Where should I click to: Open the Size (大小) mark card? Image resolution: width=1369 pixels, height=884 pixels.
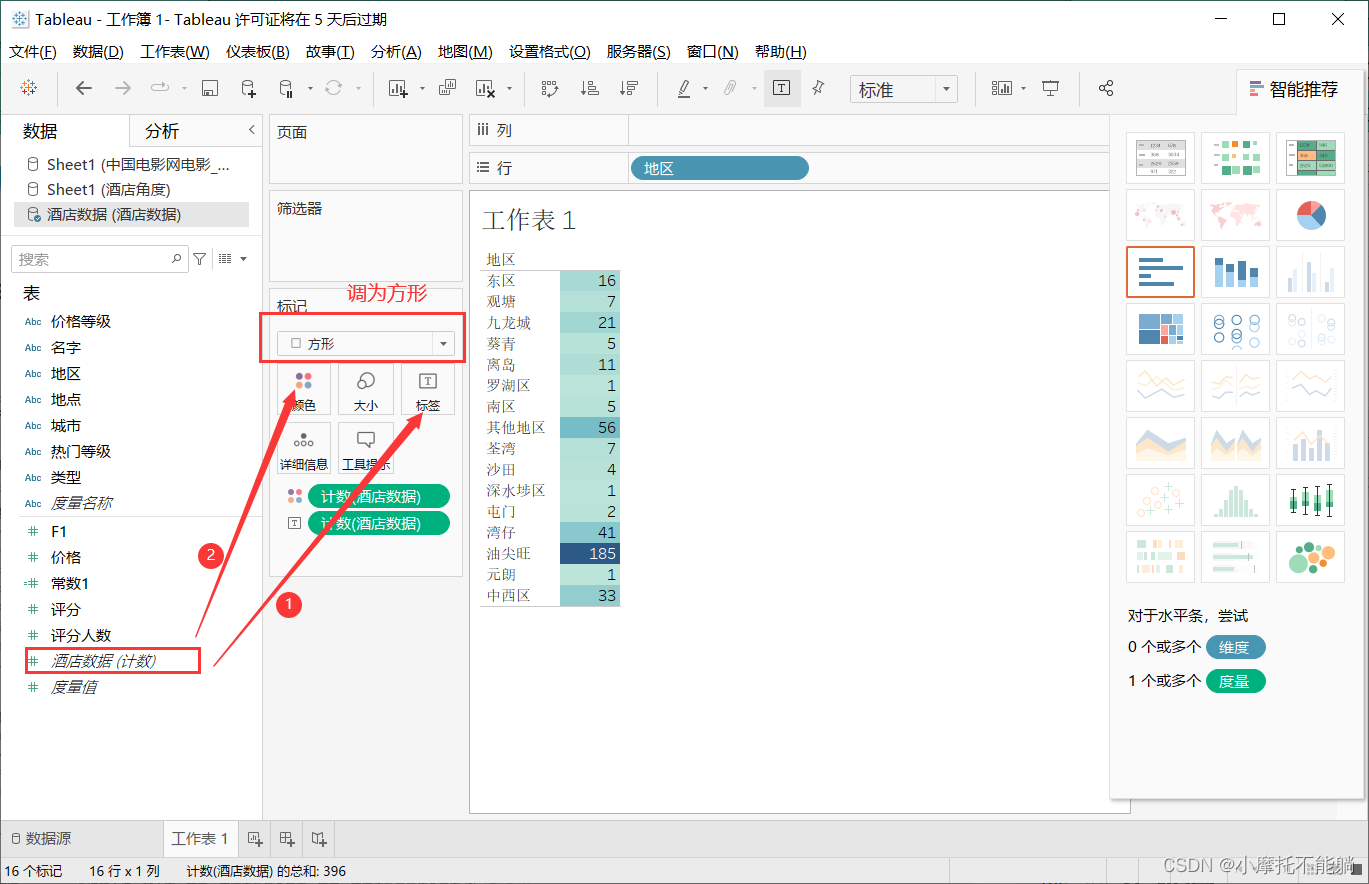(x=366, y=390)
